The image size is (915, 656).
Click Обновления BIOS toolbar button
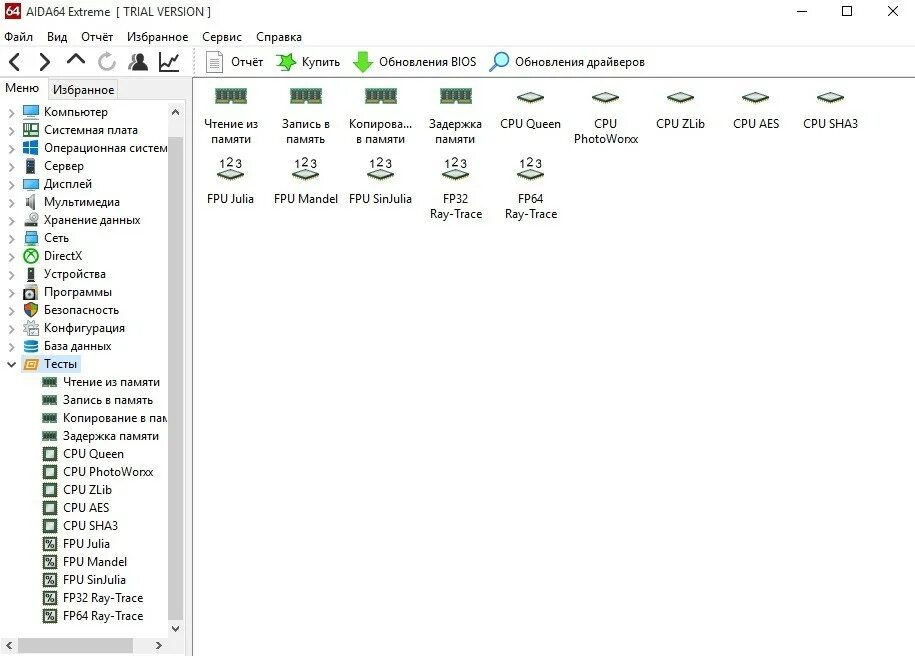point(414,62)
